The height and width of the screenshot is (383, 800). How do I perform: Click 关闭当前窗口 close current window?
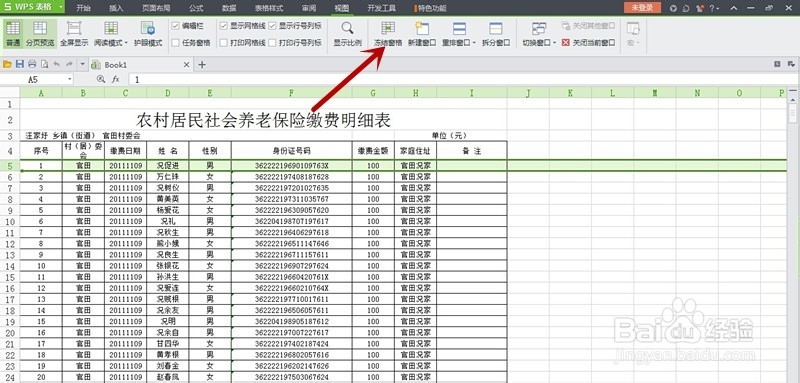click(x=588, y=43)
